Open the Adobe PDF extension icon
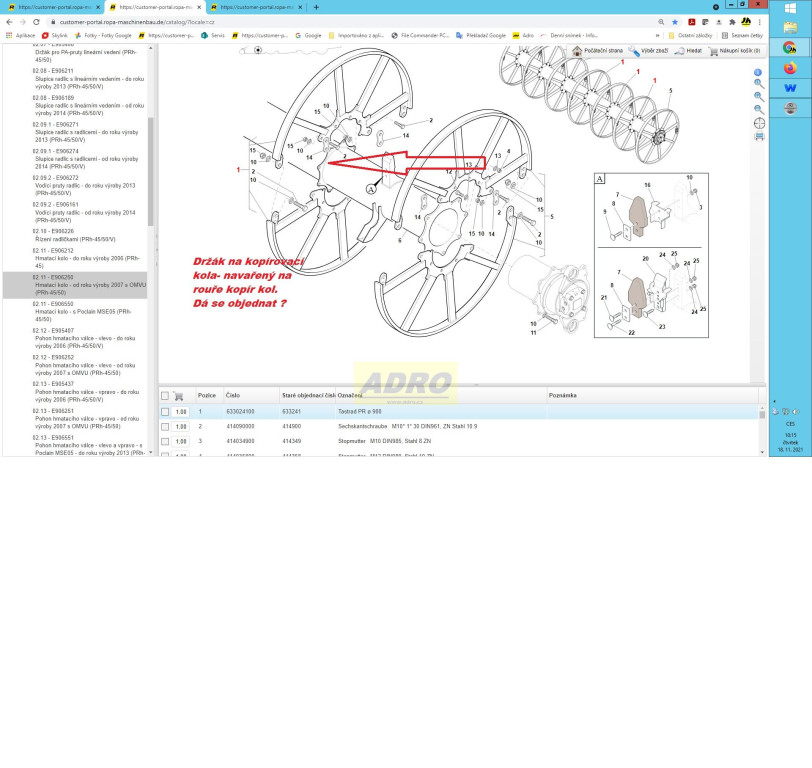This screenshot has height=768, width=812. 691,22
